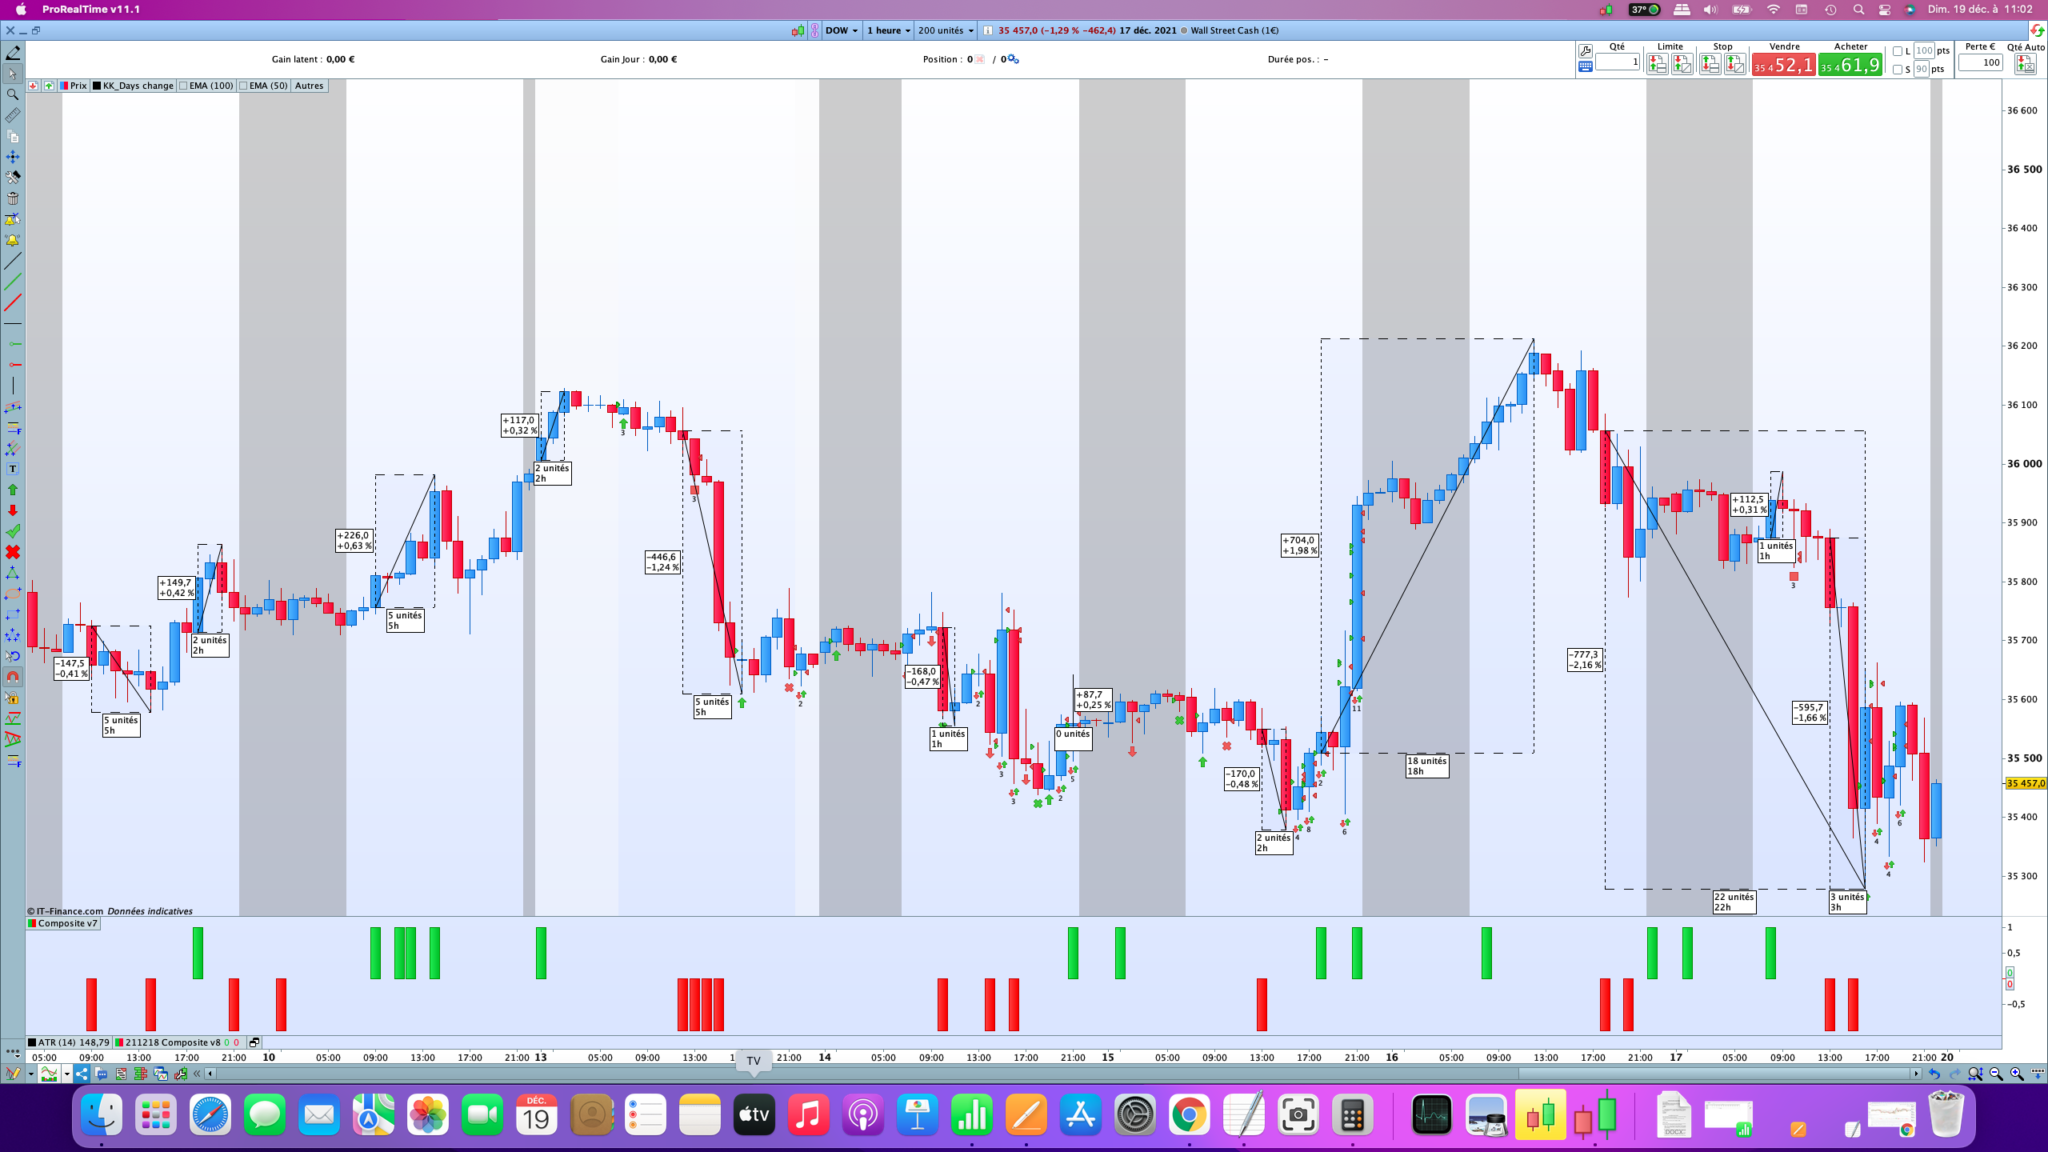
Task: Select the magnifier zoom tool in sidebar
Action: point(13,95)
